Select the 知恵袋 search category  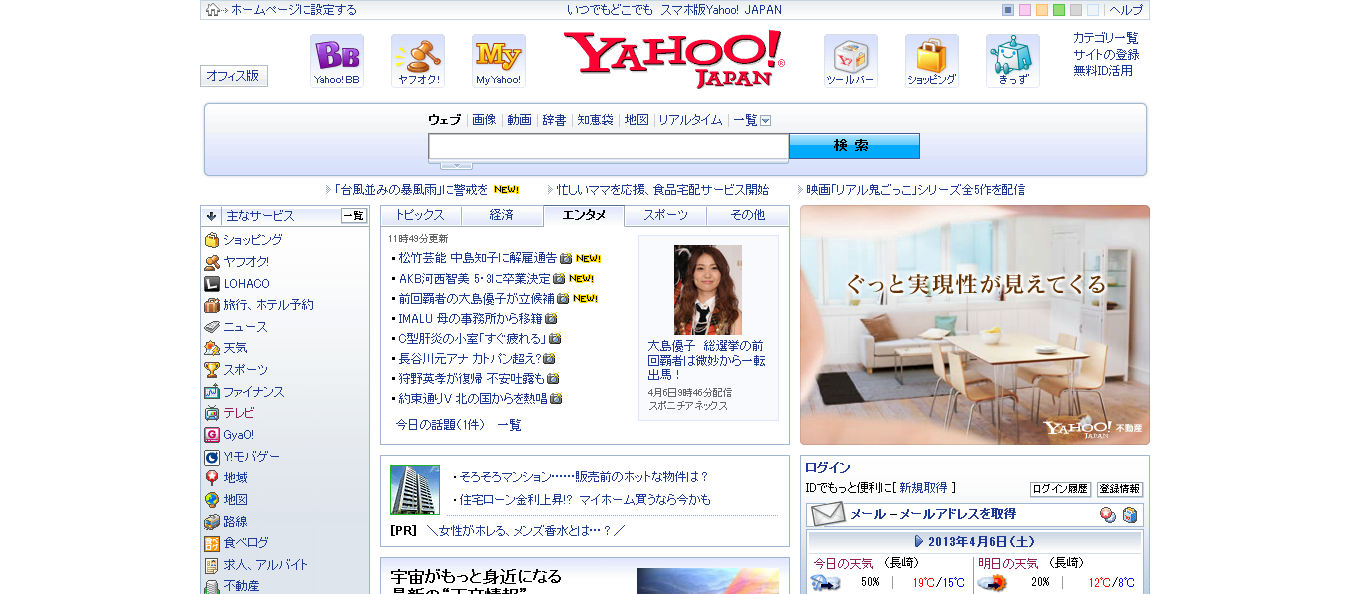(x=595, y=120)
